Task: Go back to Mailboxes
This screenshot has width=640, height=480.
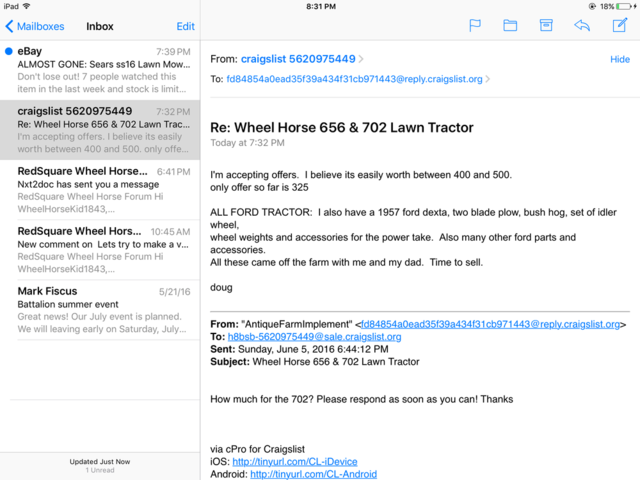Action: (x=34, y=26)
